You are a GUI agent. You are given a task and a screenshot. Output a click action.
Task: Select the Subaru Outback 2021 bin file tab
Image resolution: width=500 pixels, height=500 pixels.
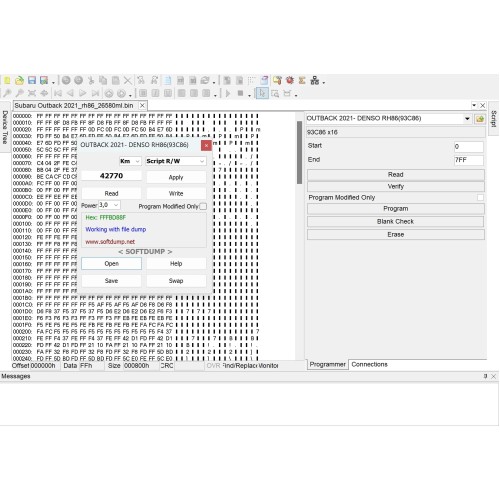coord(74,106)
